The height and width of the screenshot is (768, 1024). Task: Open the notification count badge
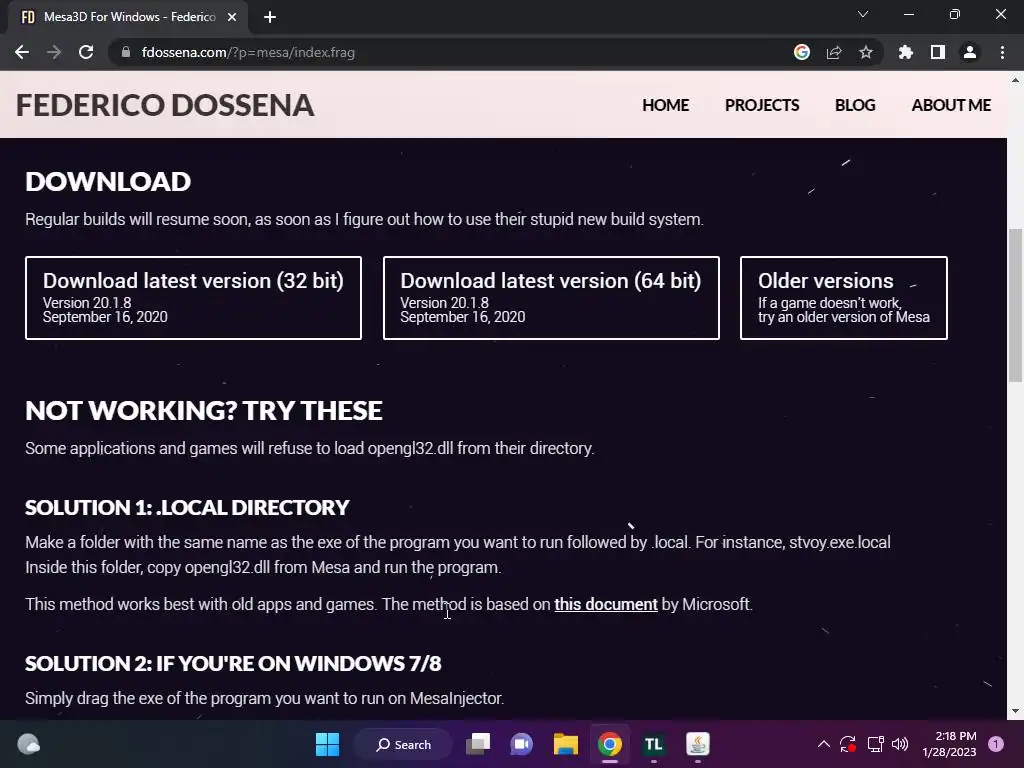tap(995, 744)
